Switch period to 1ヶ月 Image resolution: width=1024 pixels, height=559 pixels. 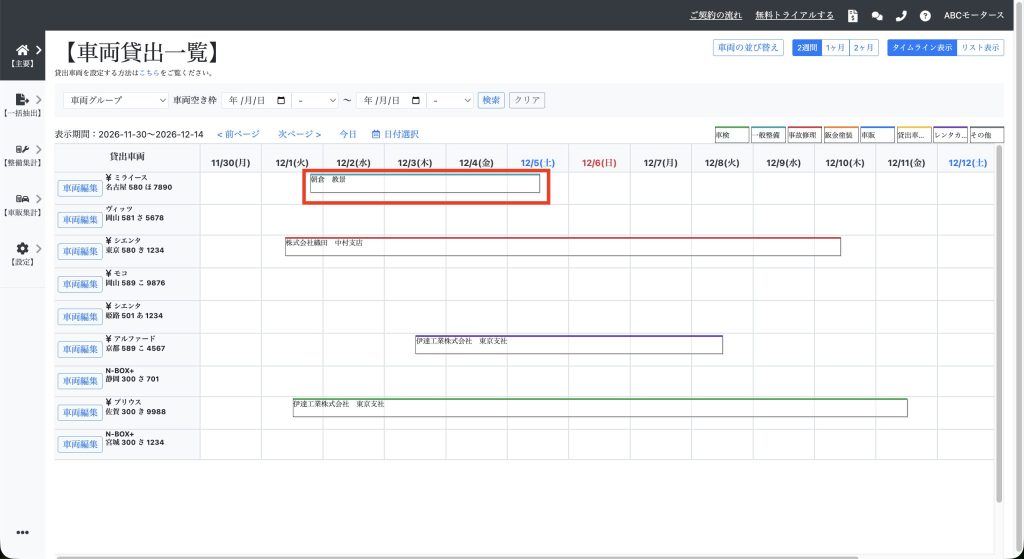[835, 48]
